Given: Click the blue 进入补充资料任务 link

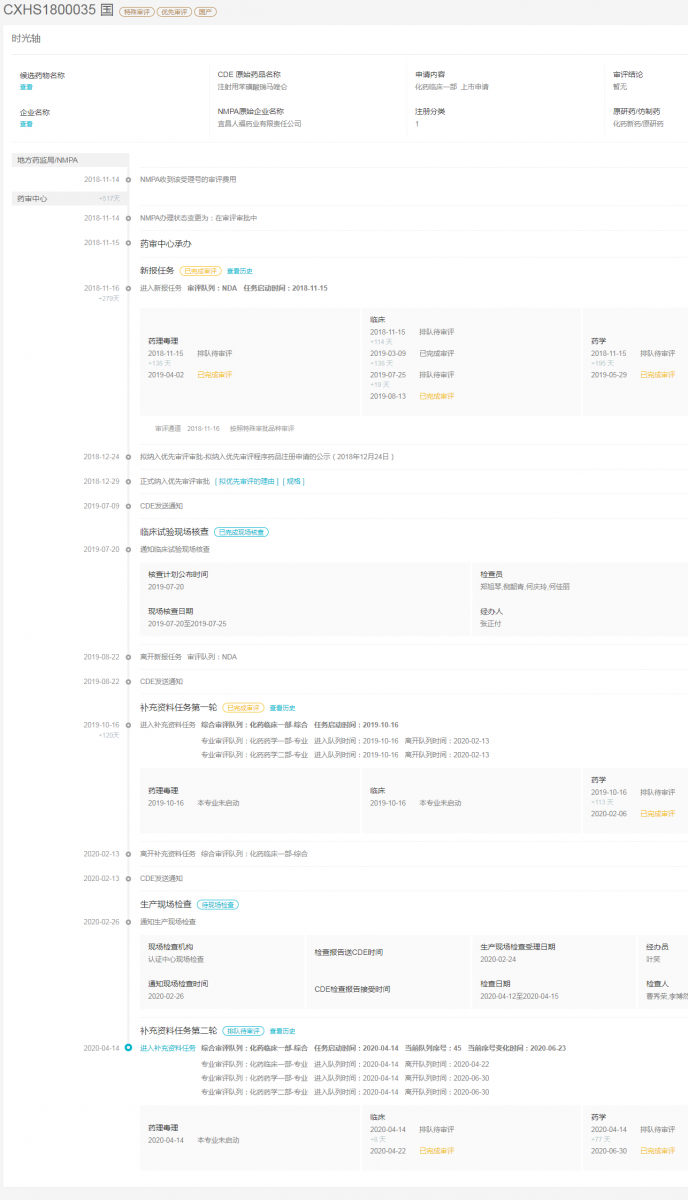Looking at the screenshot, I should coord(168,1048).
